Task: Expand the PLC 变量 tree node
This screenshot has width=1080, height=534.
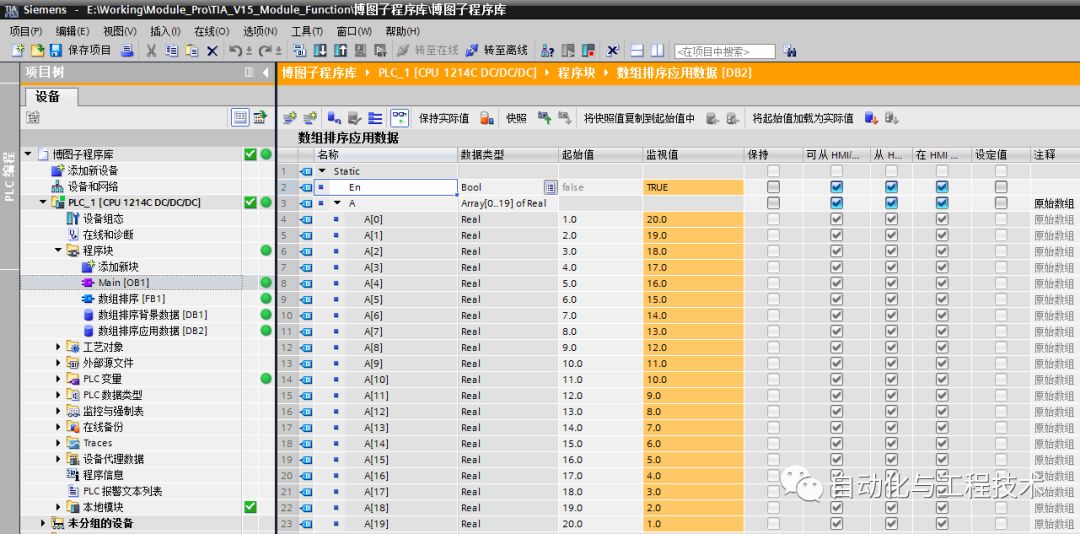Action: coord(59,378)
